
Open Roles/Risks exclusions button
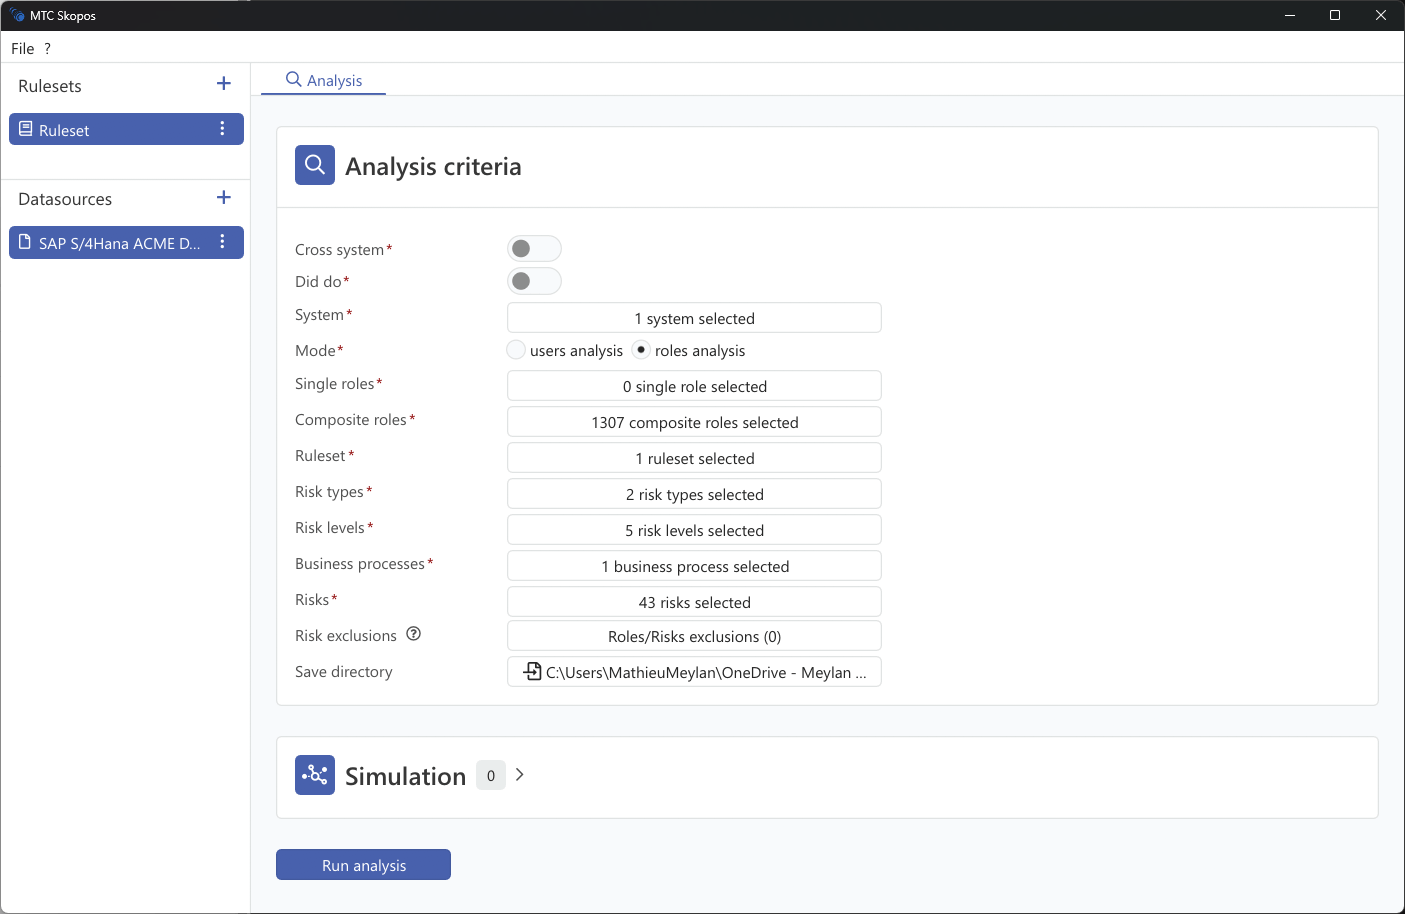tap(694, 636)
